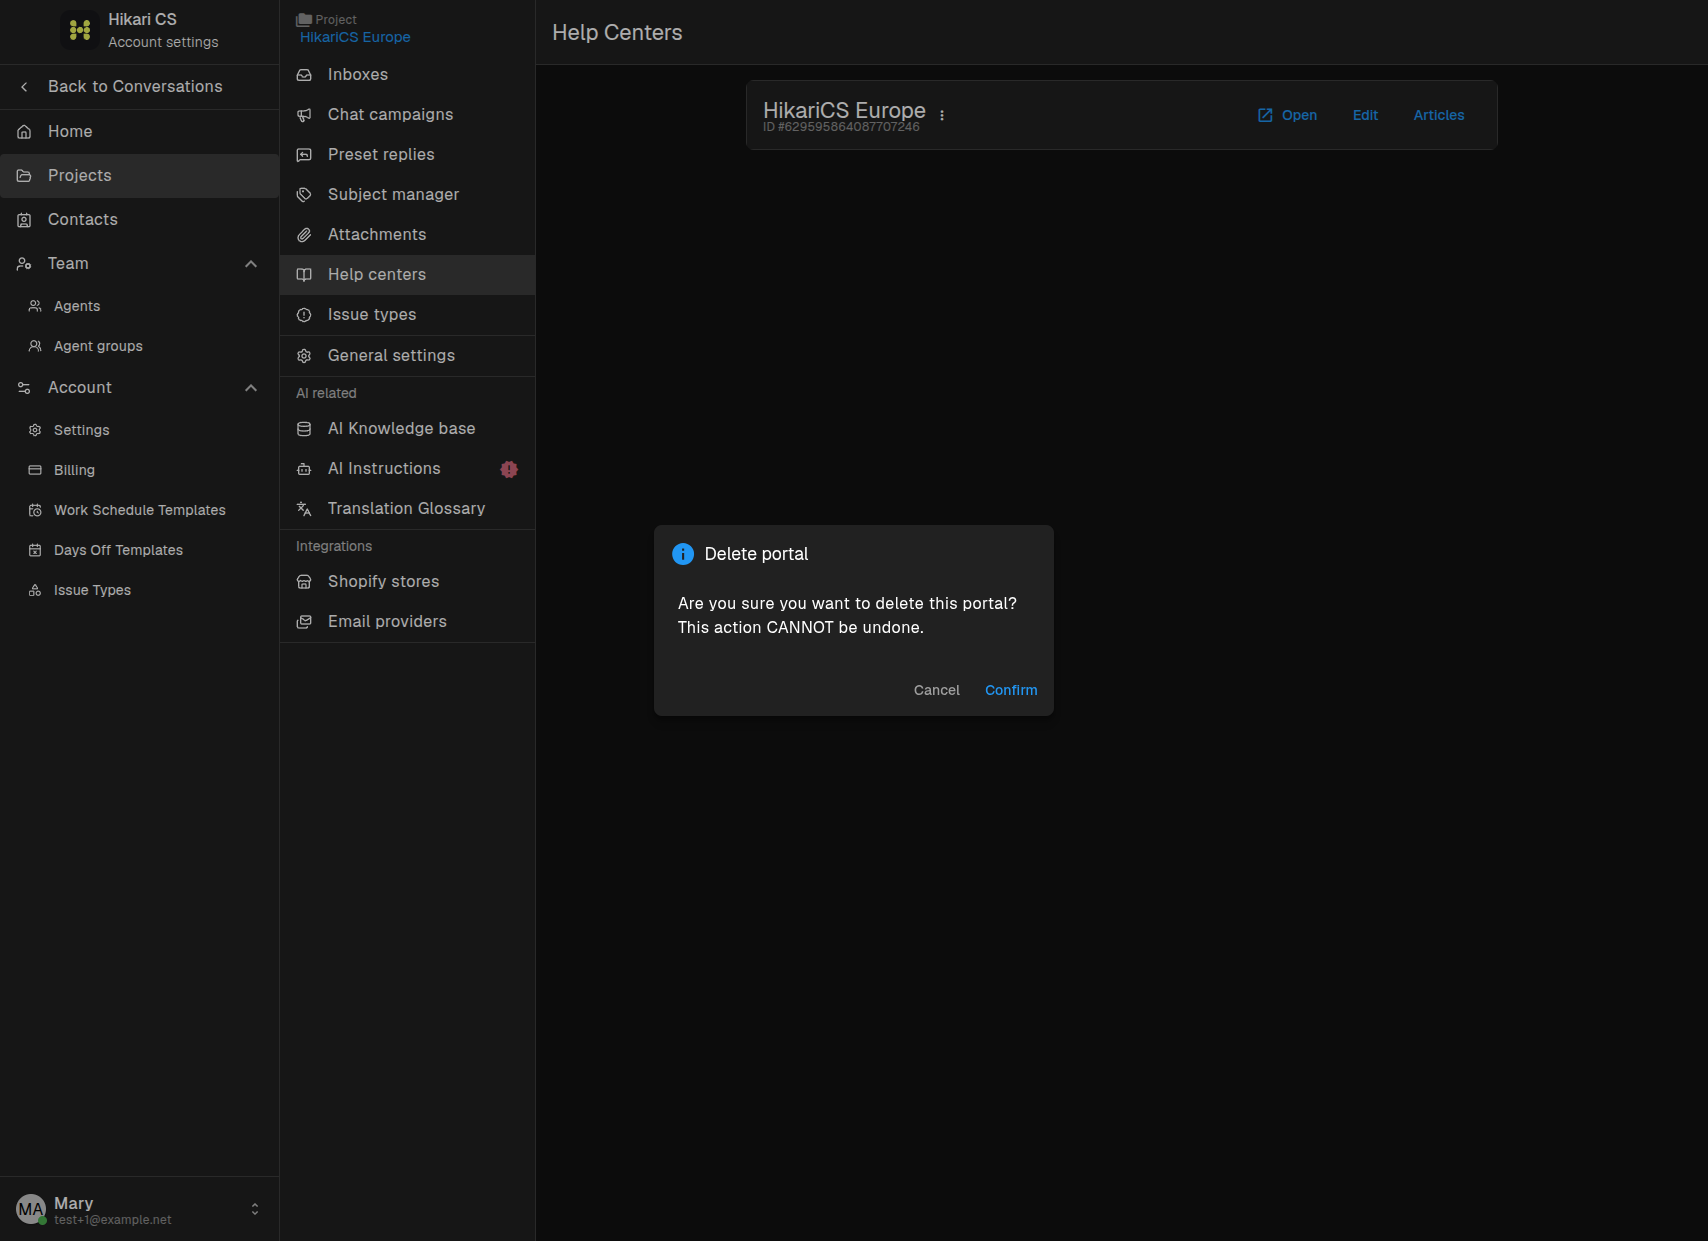The height and width of the screenshot is (1241, 1708).
Task: Click the Email providers icon
Action: point(304,622)
